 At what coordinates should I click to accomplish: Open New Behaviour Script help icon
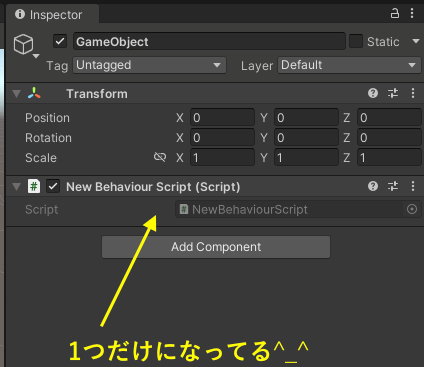click(373, 186)
